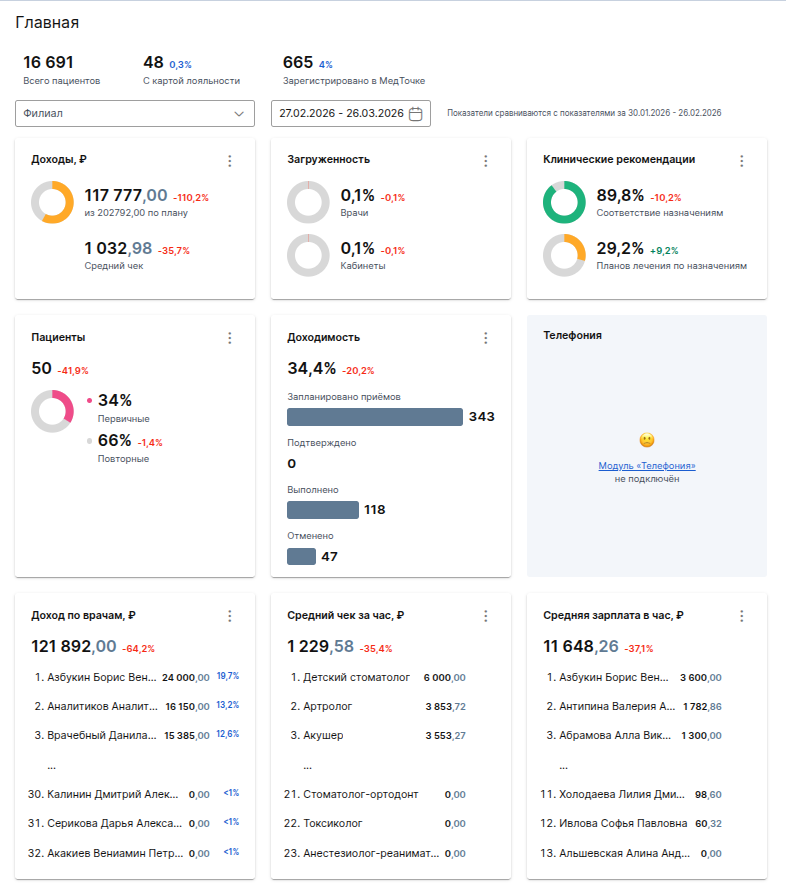Viewport: 786px width, 892px height.
Task: Open Средняя зарплата в час menu
Action: click(742, 617)
